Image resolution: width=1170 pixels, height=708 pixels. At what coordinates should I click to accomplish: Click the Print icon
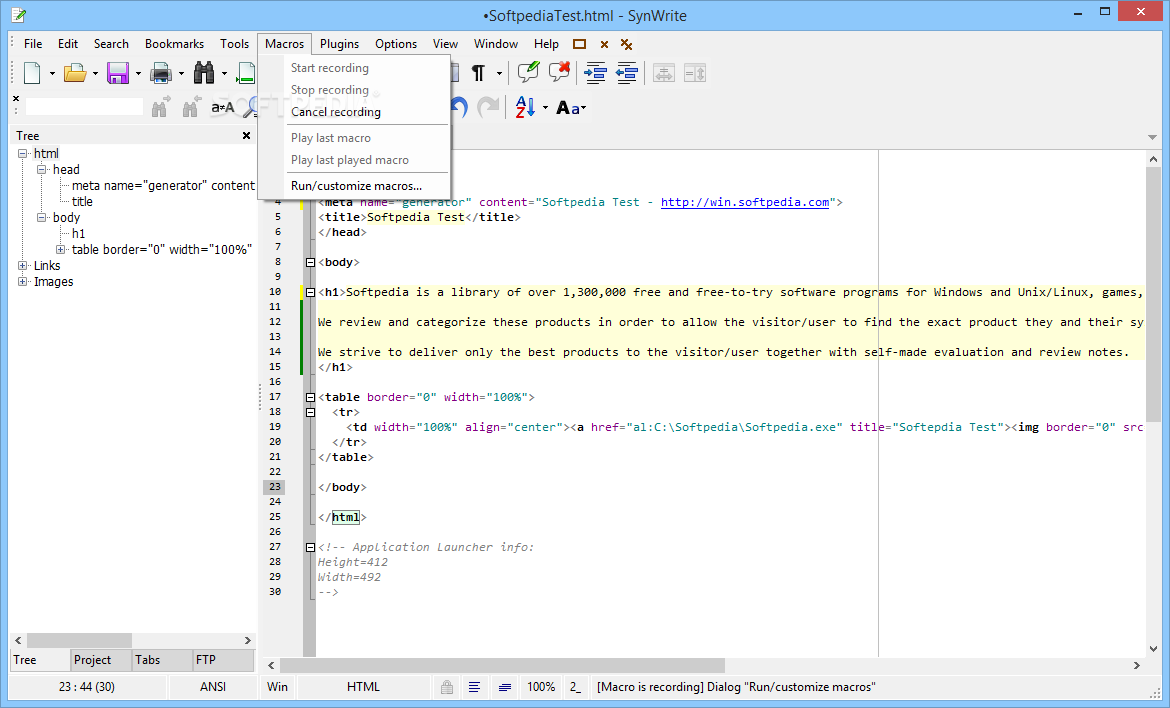161,73
